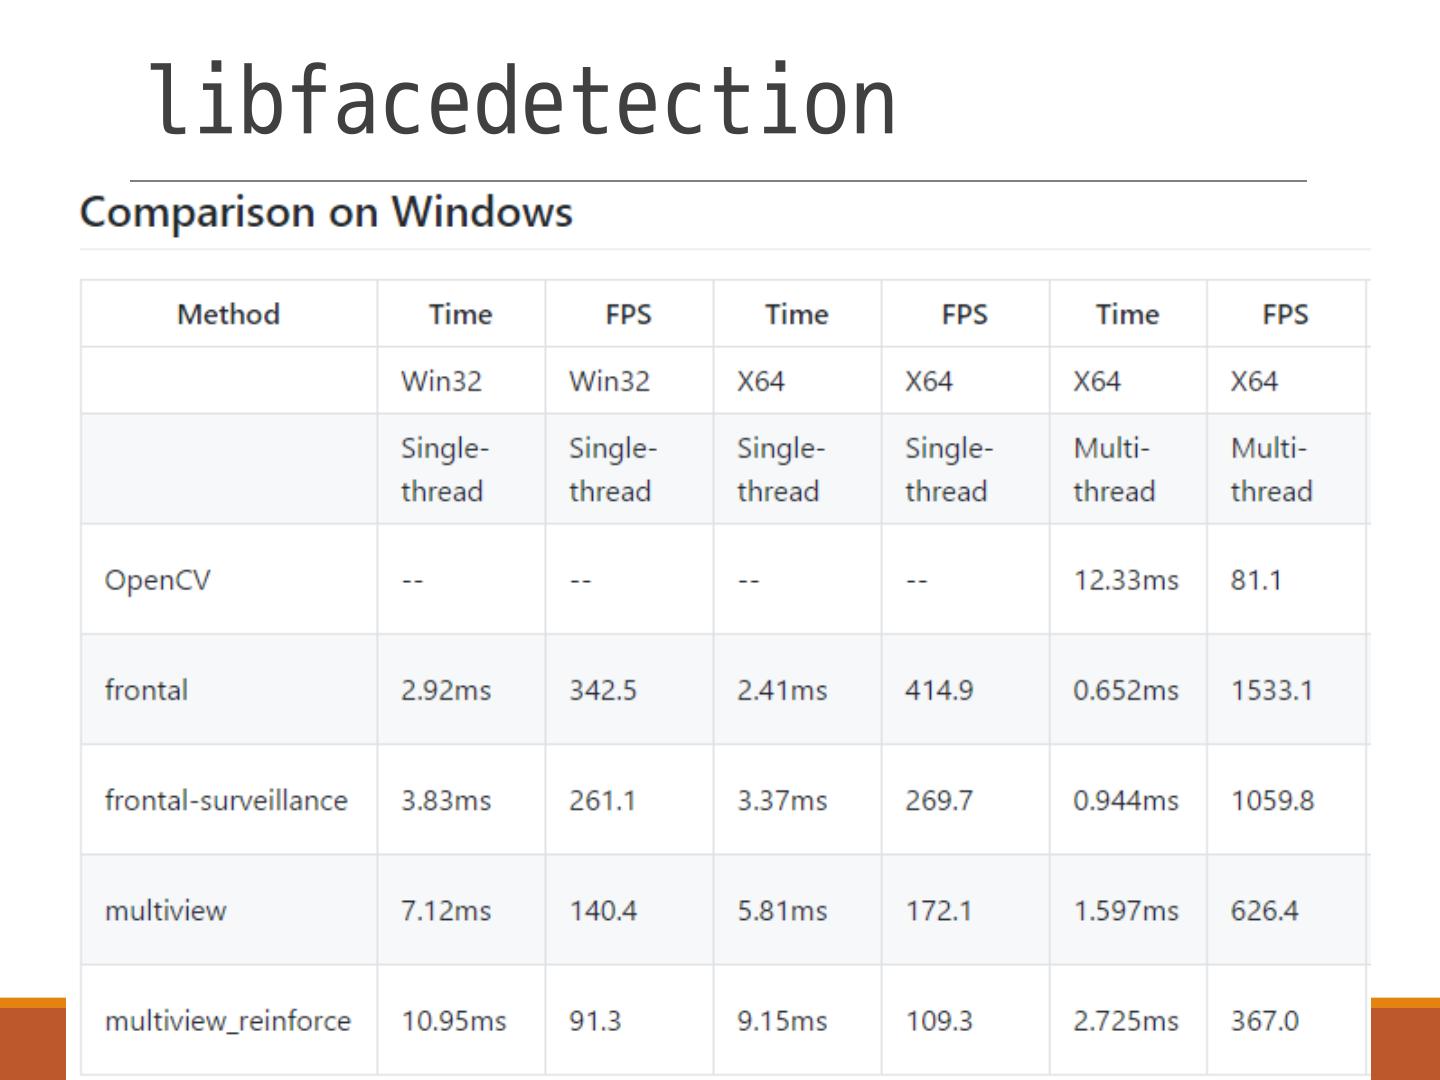Click the 0.944ms time cell
The image size is (1440, 1080).
coord(1126,800)
